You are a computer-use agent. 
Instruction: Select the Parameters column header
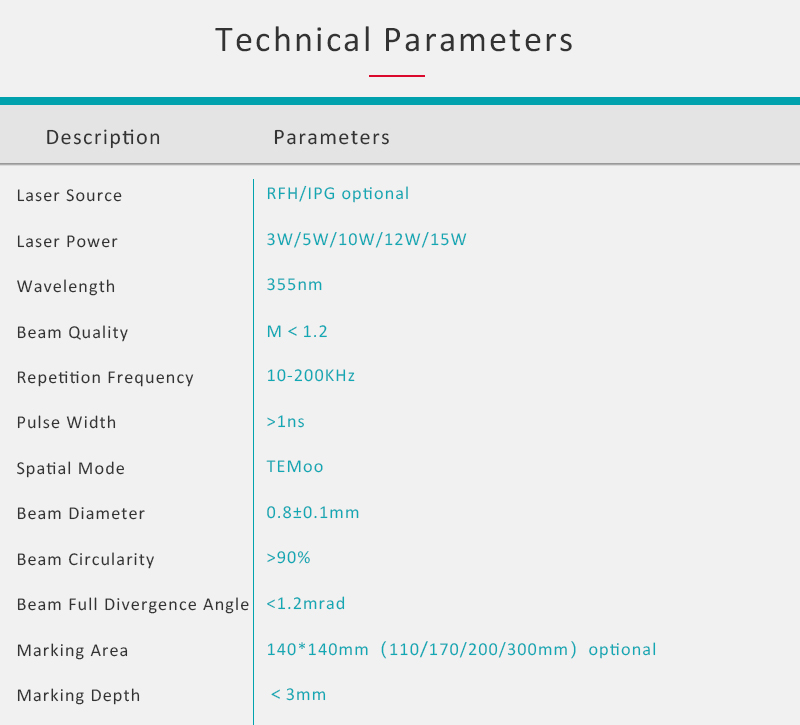coord(332,137)
